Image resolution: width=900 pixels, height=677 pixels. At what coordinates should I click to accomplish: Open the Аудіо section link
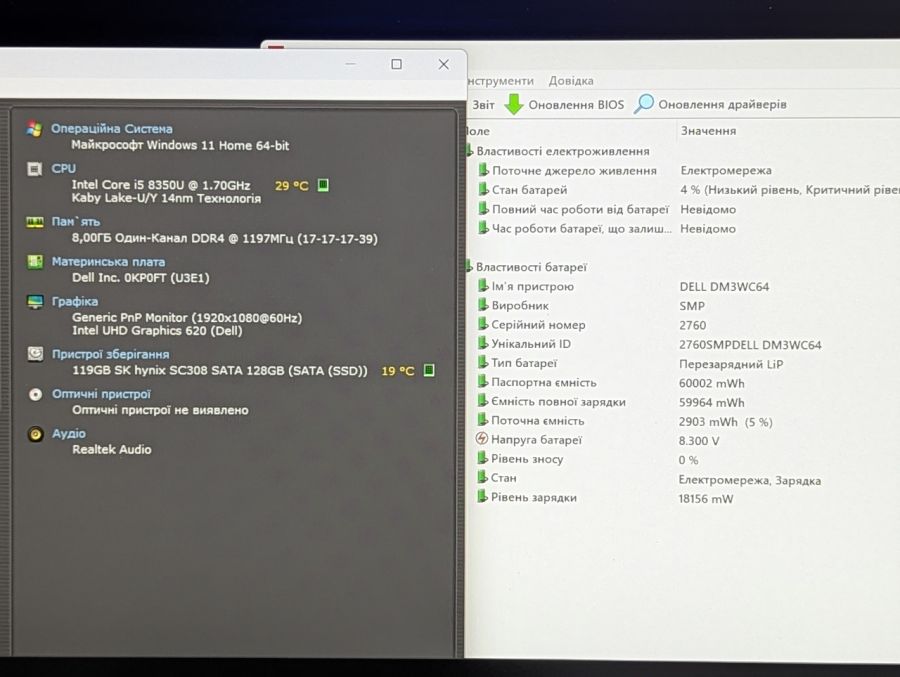click(69, 434)
